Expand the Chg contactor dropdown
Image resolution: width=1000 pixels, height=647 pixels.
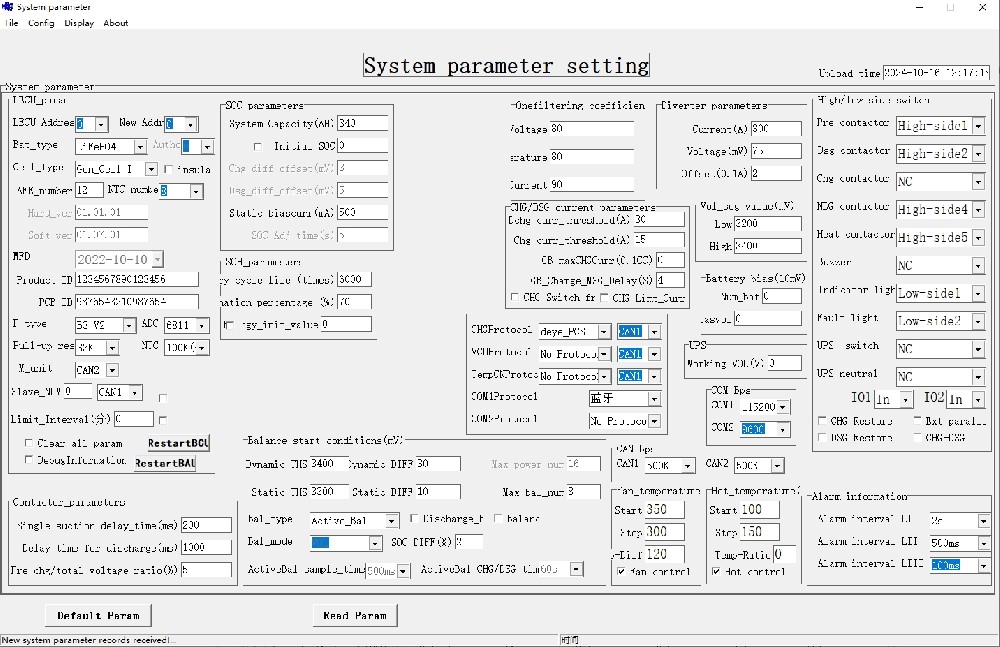coord(978,182)
